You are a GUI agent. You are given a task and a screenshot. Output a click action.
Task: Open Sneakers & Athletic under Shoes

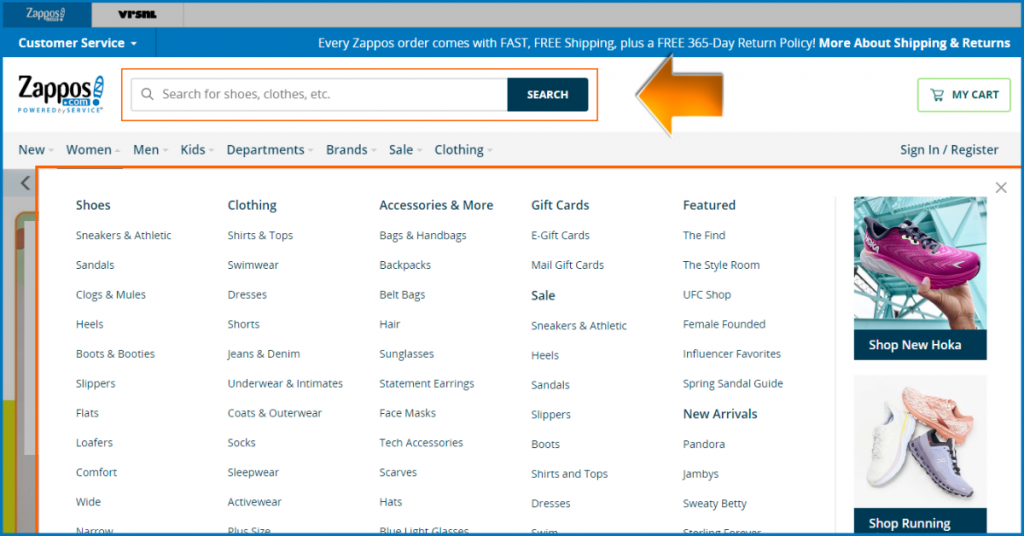[123, 235]
